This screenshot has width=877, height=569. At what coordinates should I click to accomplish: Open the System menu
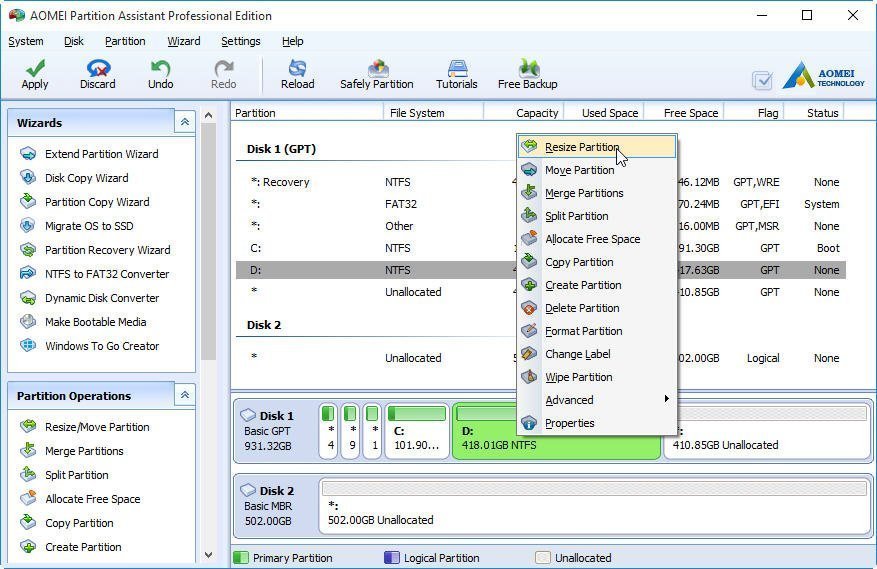[26, 41]
